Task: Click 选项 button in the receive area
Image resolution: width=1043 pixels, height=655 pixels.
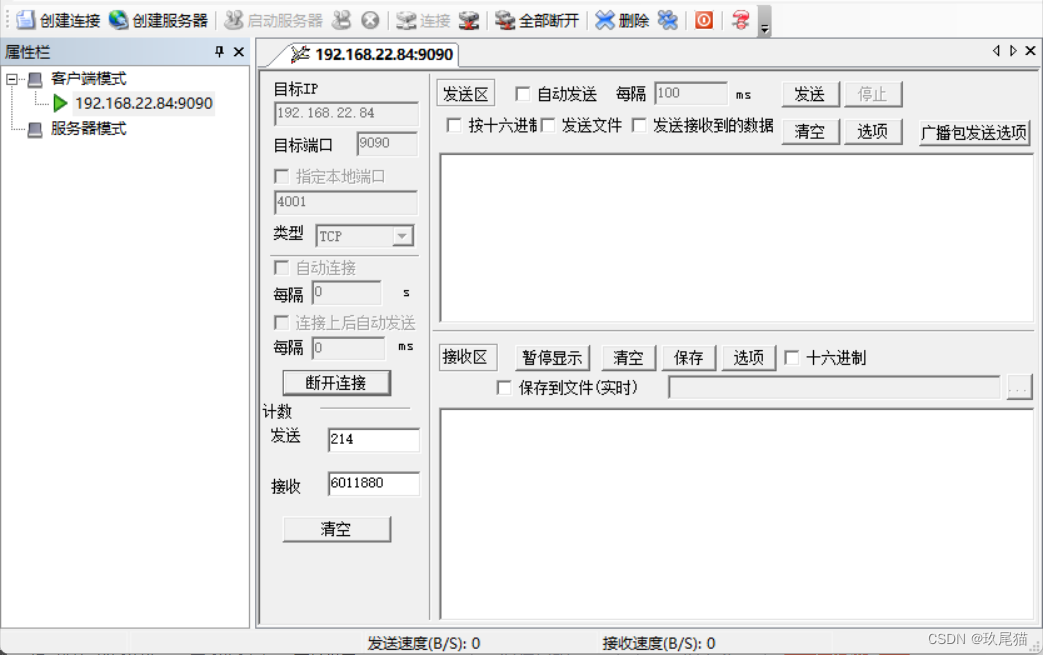Action: click(x=748, y=358)
